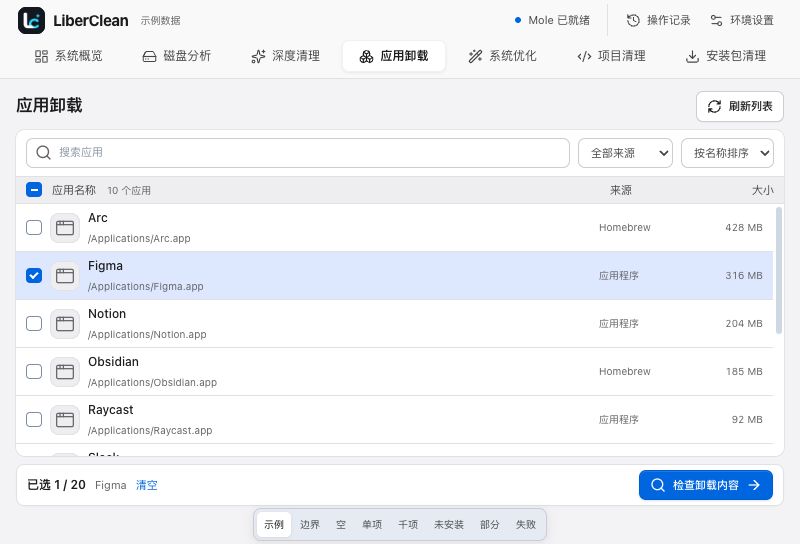Click the 检查卸载内容 button
The image size is (800, 544).
click(x=706, y=485)
